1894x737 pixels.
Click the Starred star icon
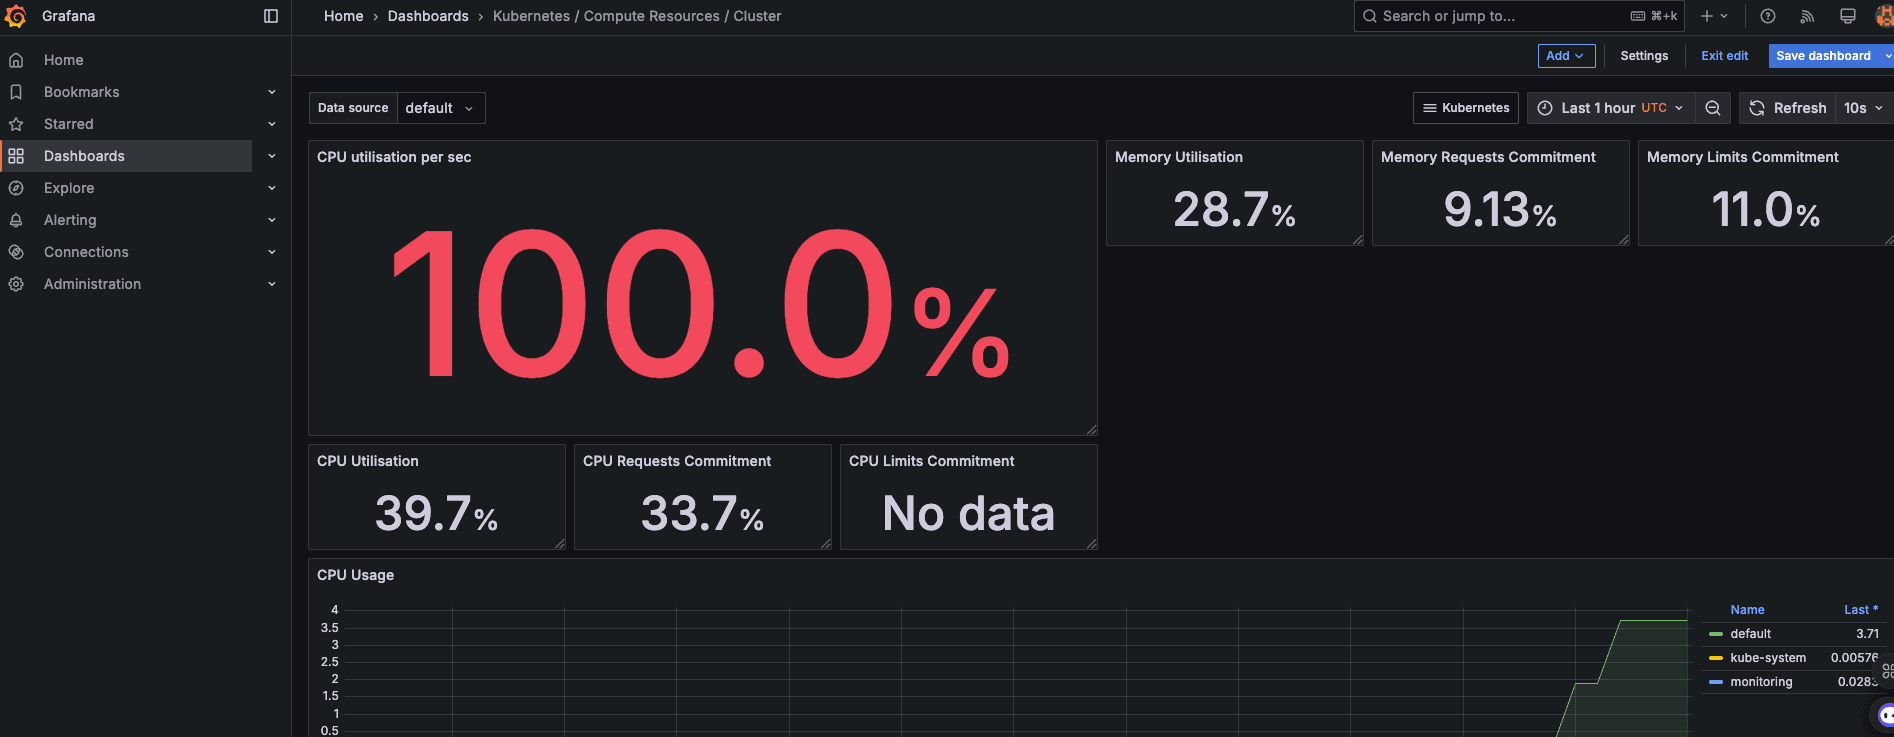(16, 124)
